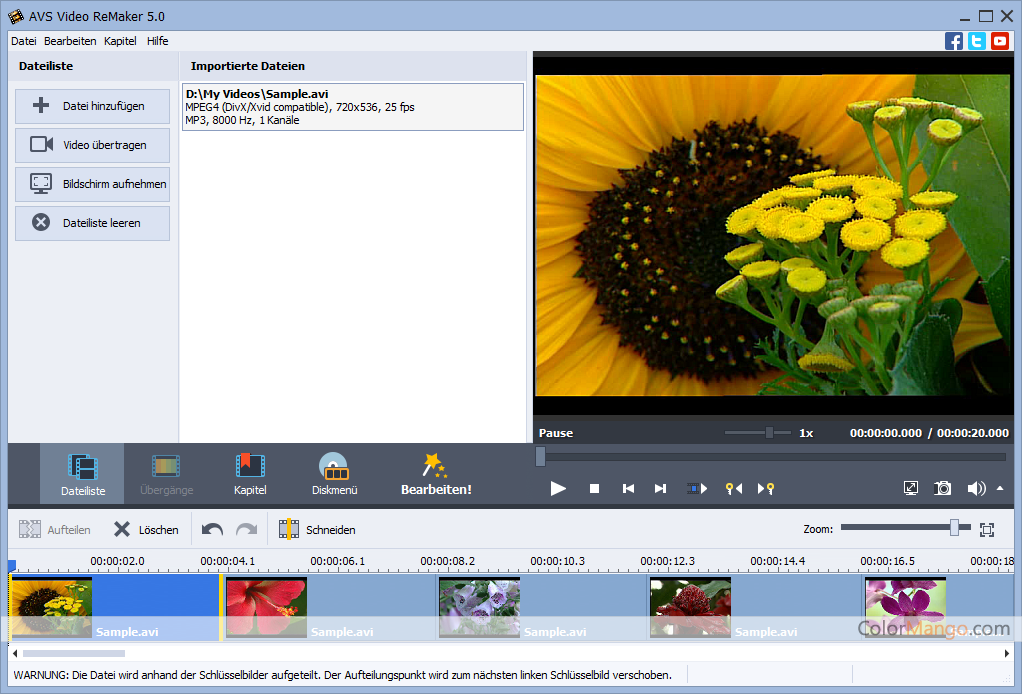Open the Kapitel menu
1022x694 pixels.
click(120, 41)
